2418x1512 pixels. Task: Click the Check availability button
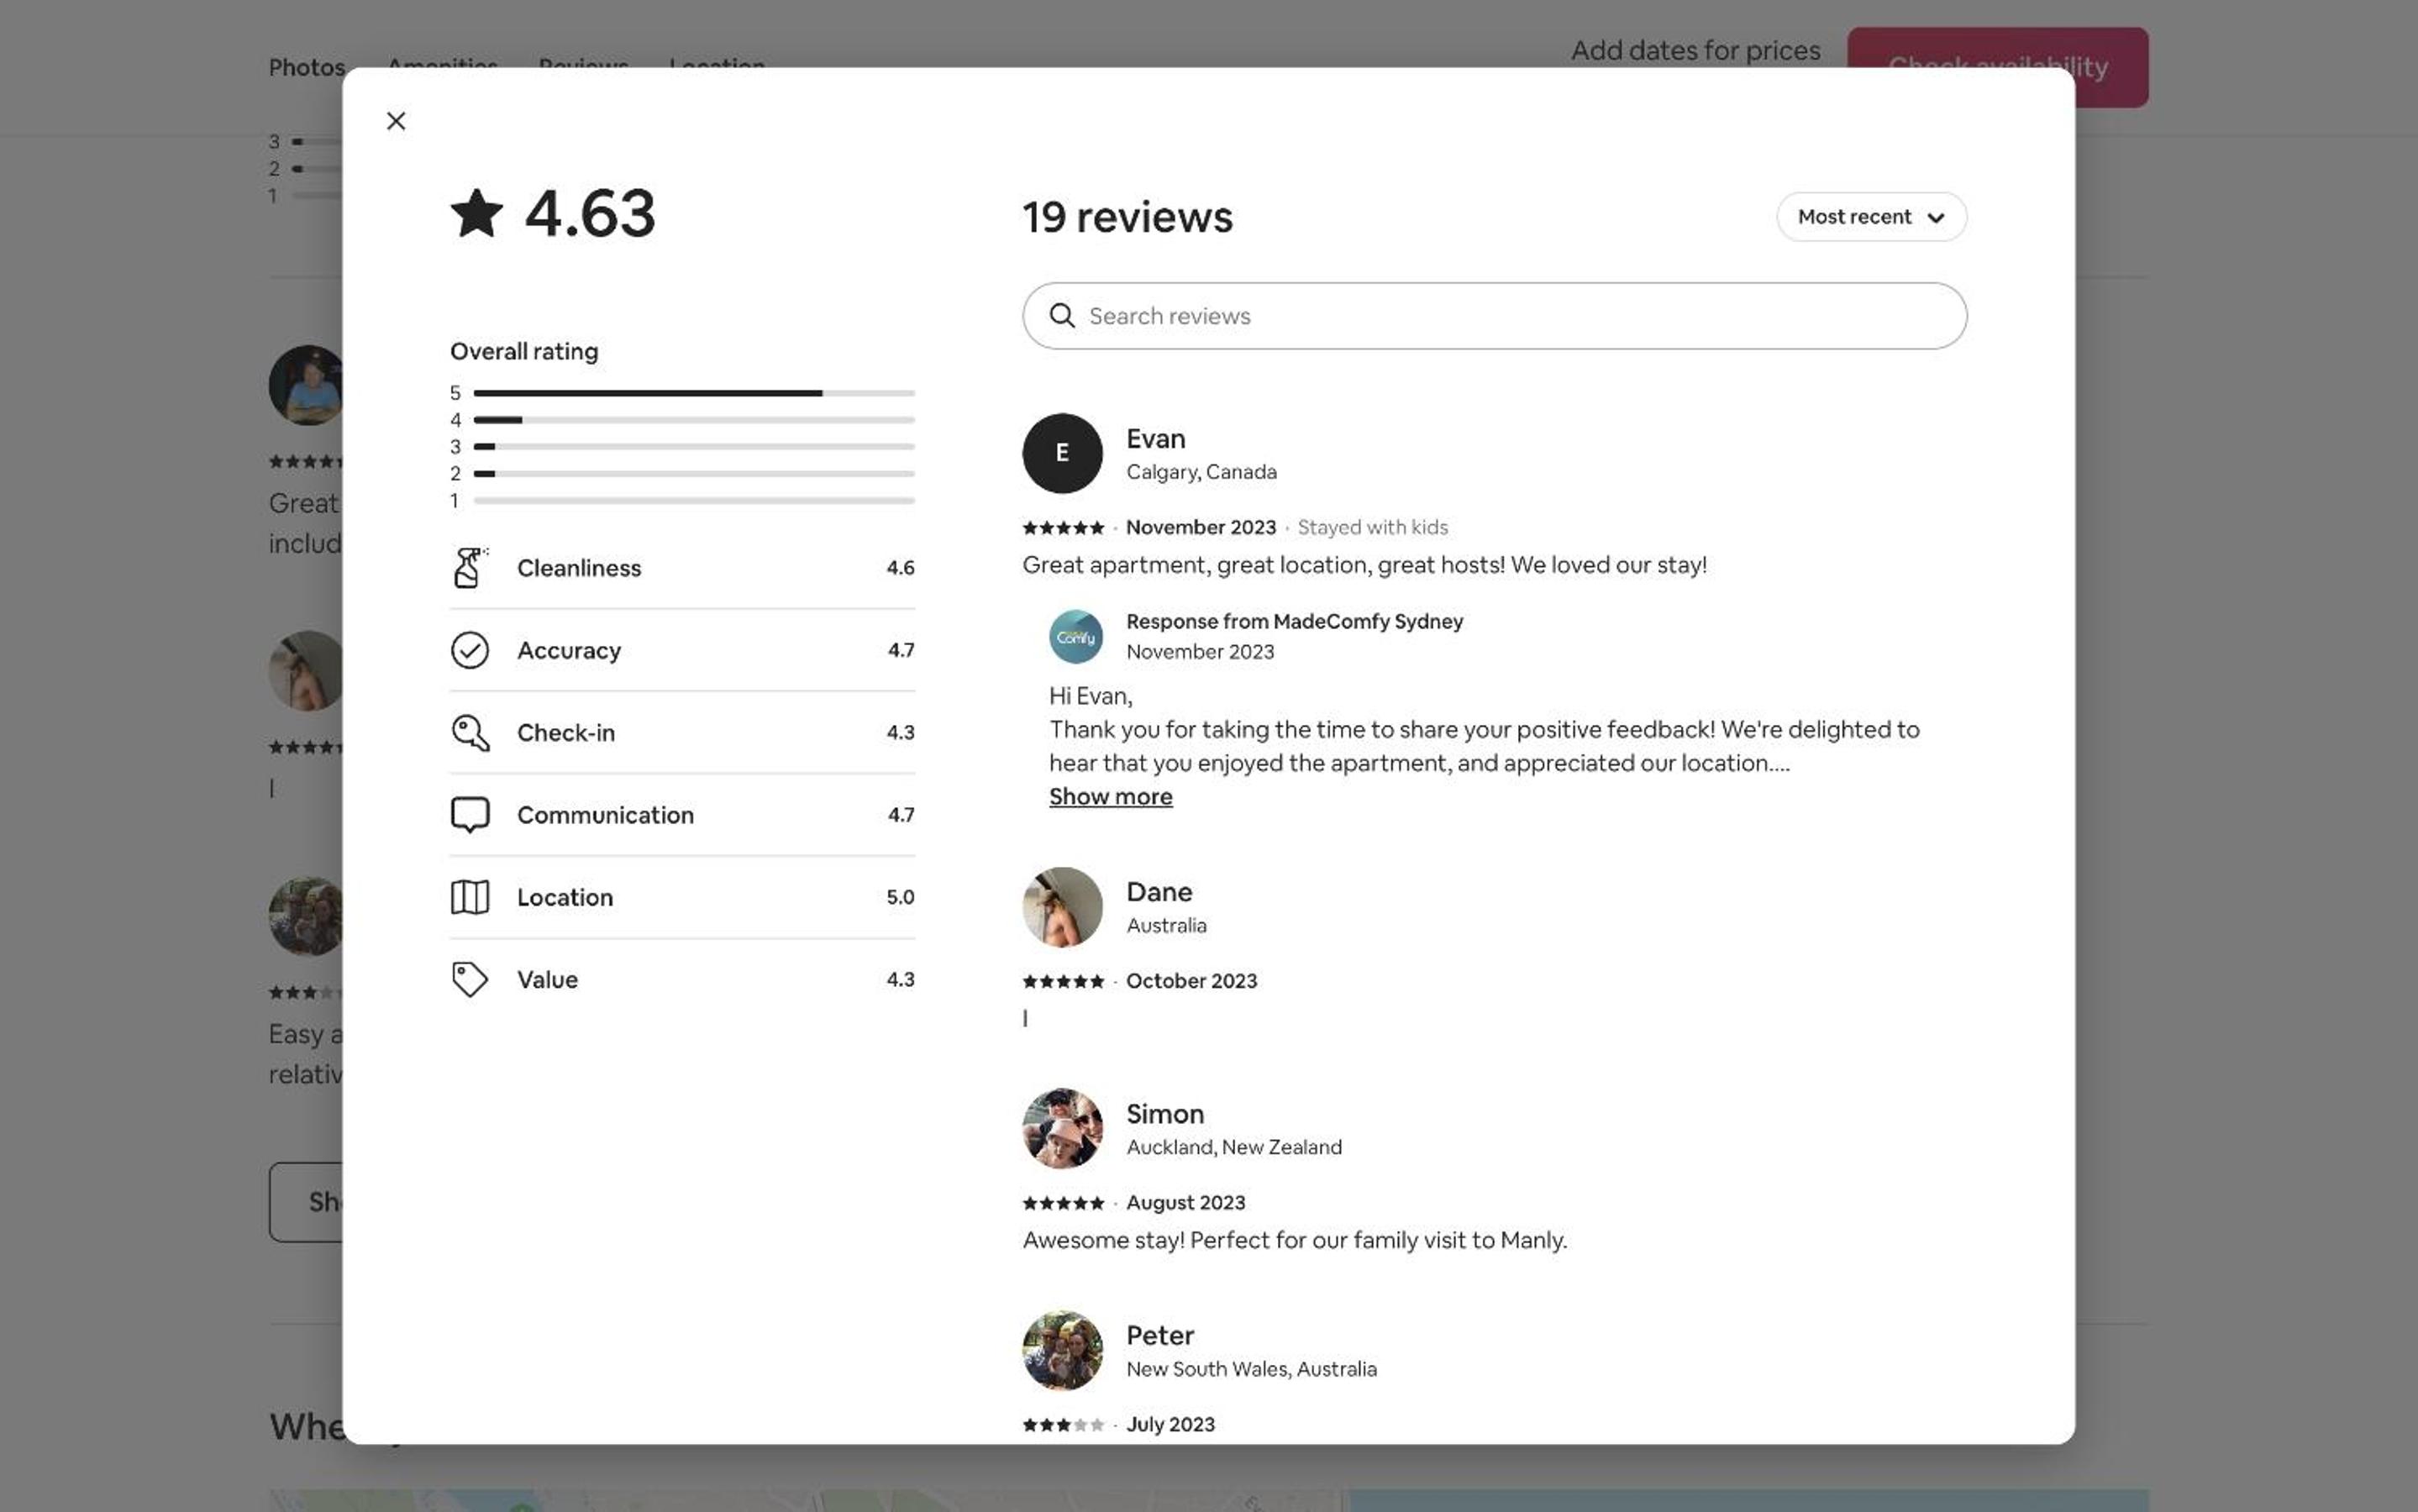click(x=1997, y=67)
